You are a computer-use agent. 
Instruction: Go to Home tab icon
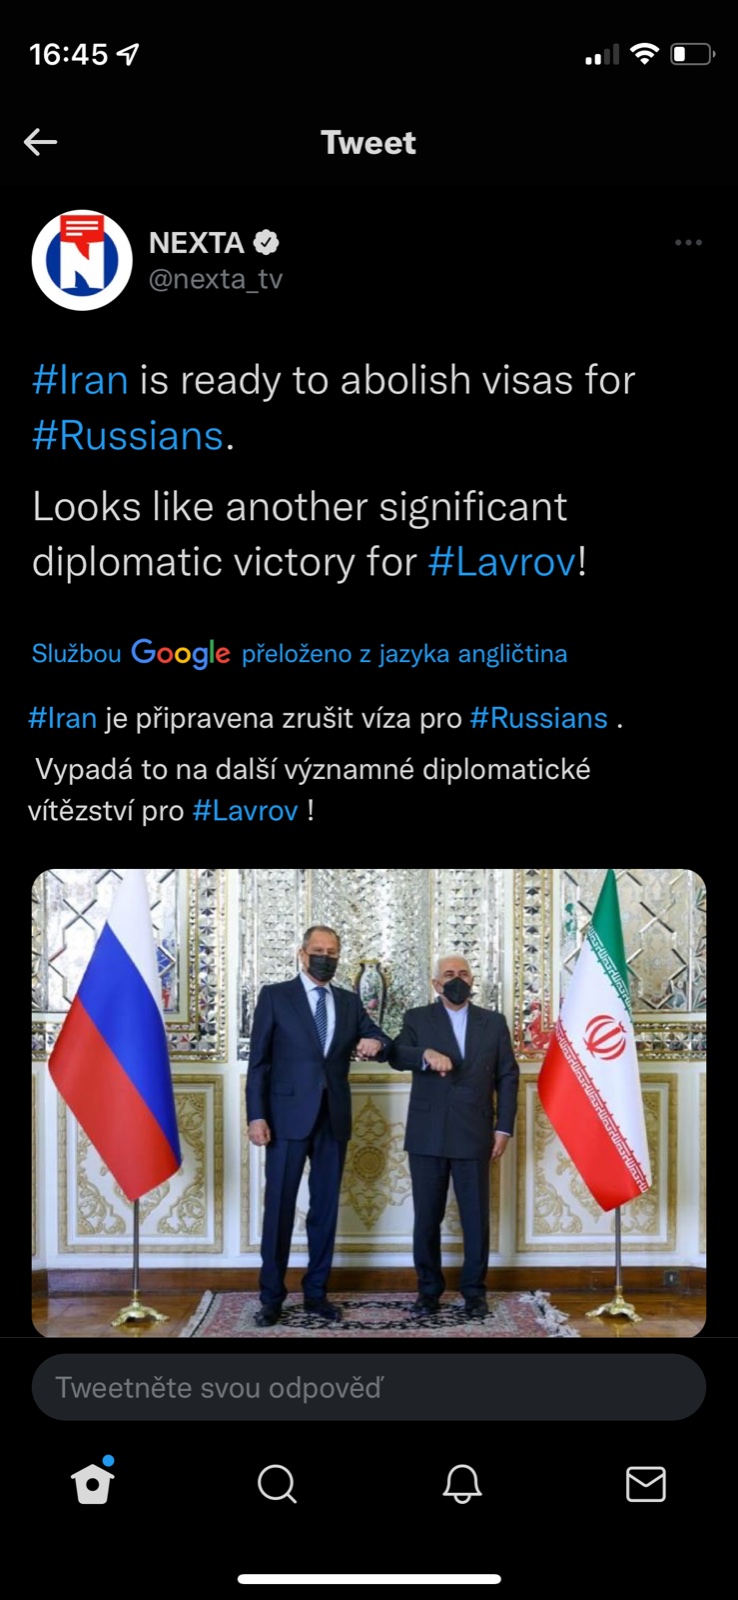tap(92, 1484)
